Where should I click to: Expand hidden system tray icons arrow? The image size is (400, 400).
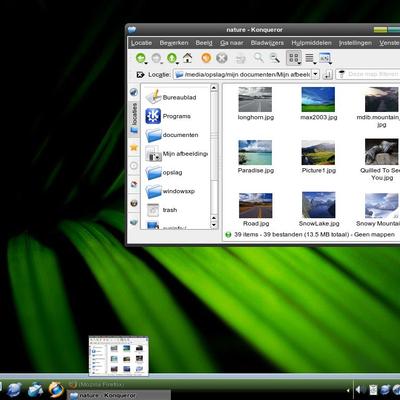(348, 390)
